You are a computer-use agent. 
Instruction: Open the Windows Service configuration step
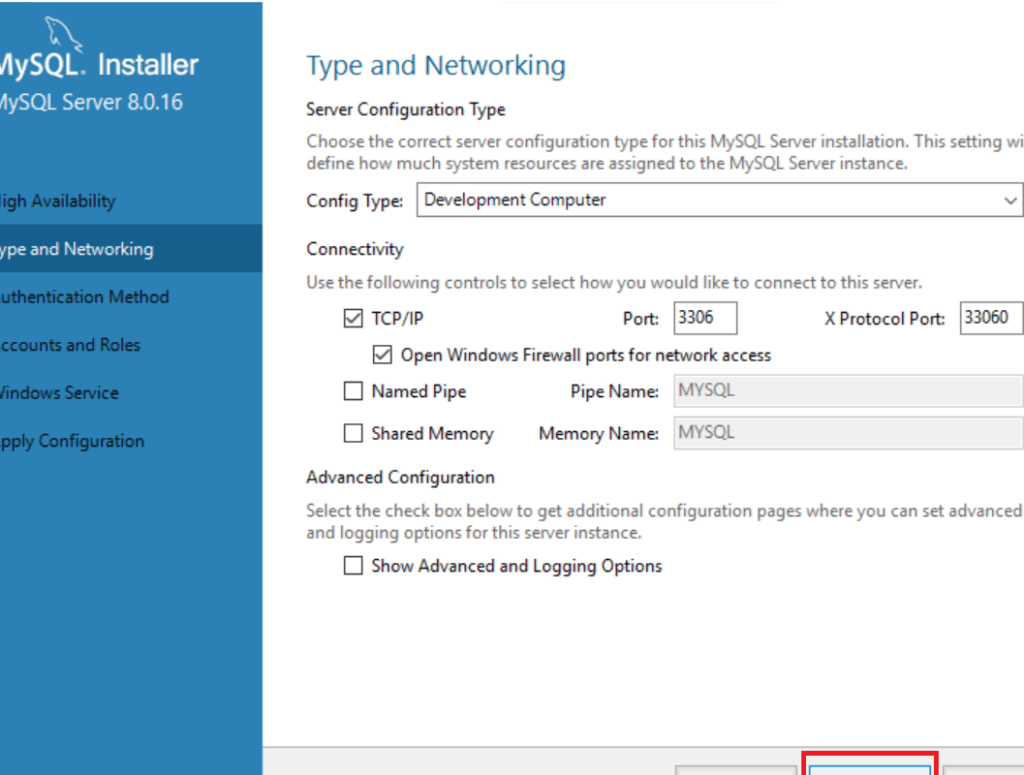60,392
